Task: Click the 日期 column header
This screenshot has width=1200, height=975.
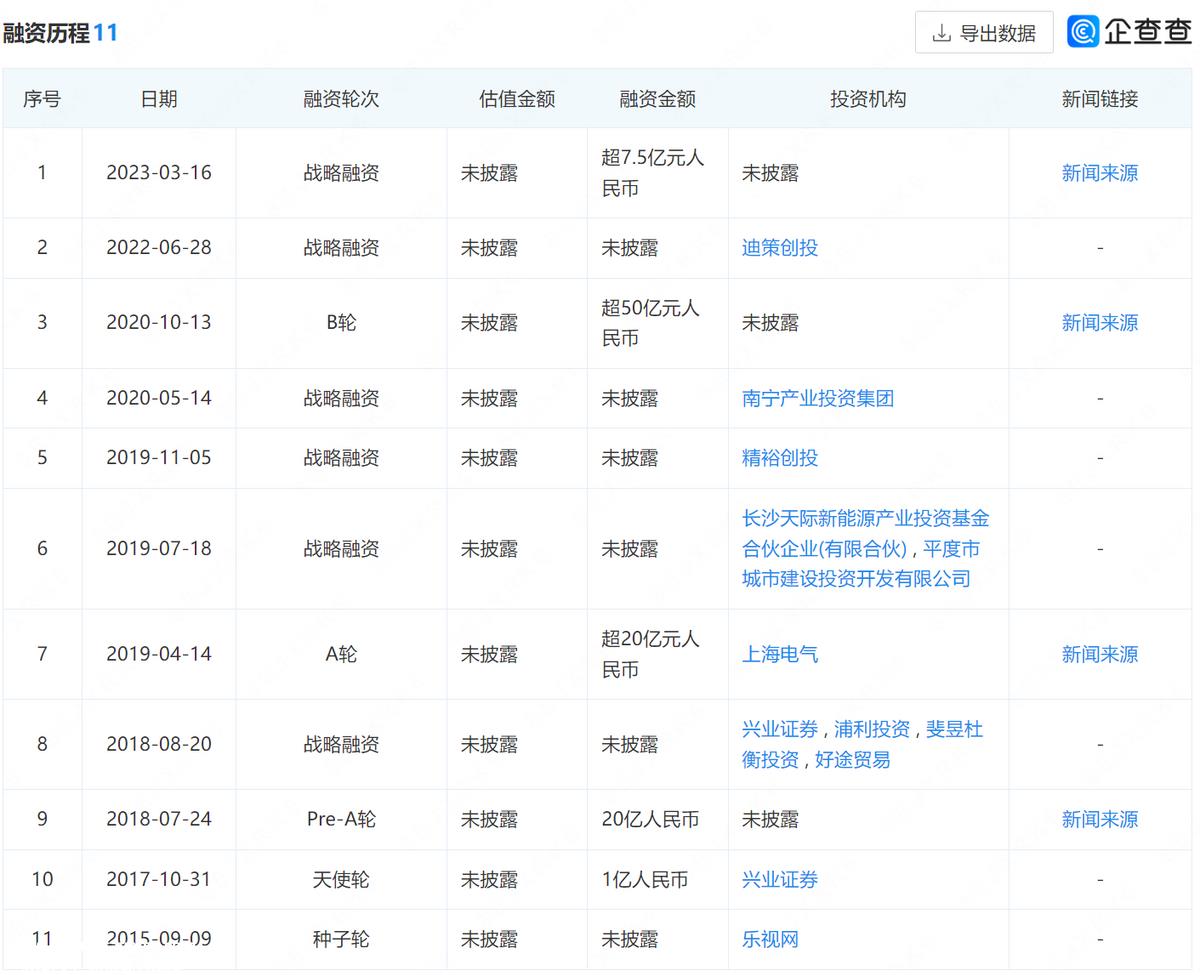Action: click(159, 99)
